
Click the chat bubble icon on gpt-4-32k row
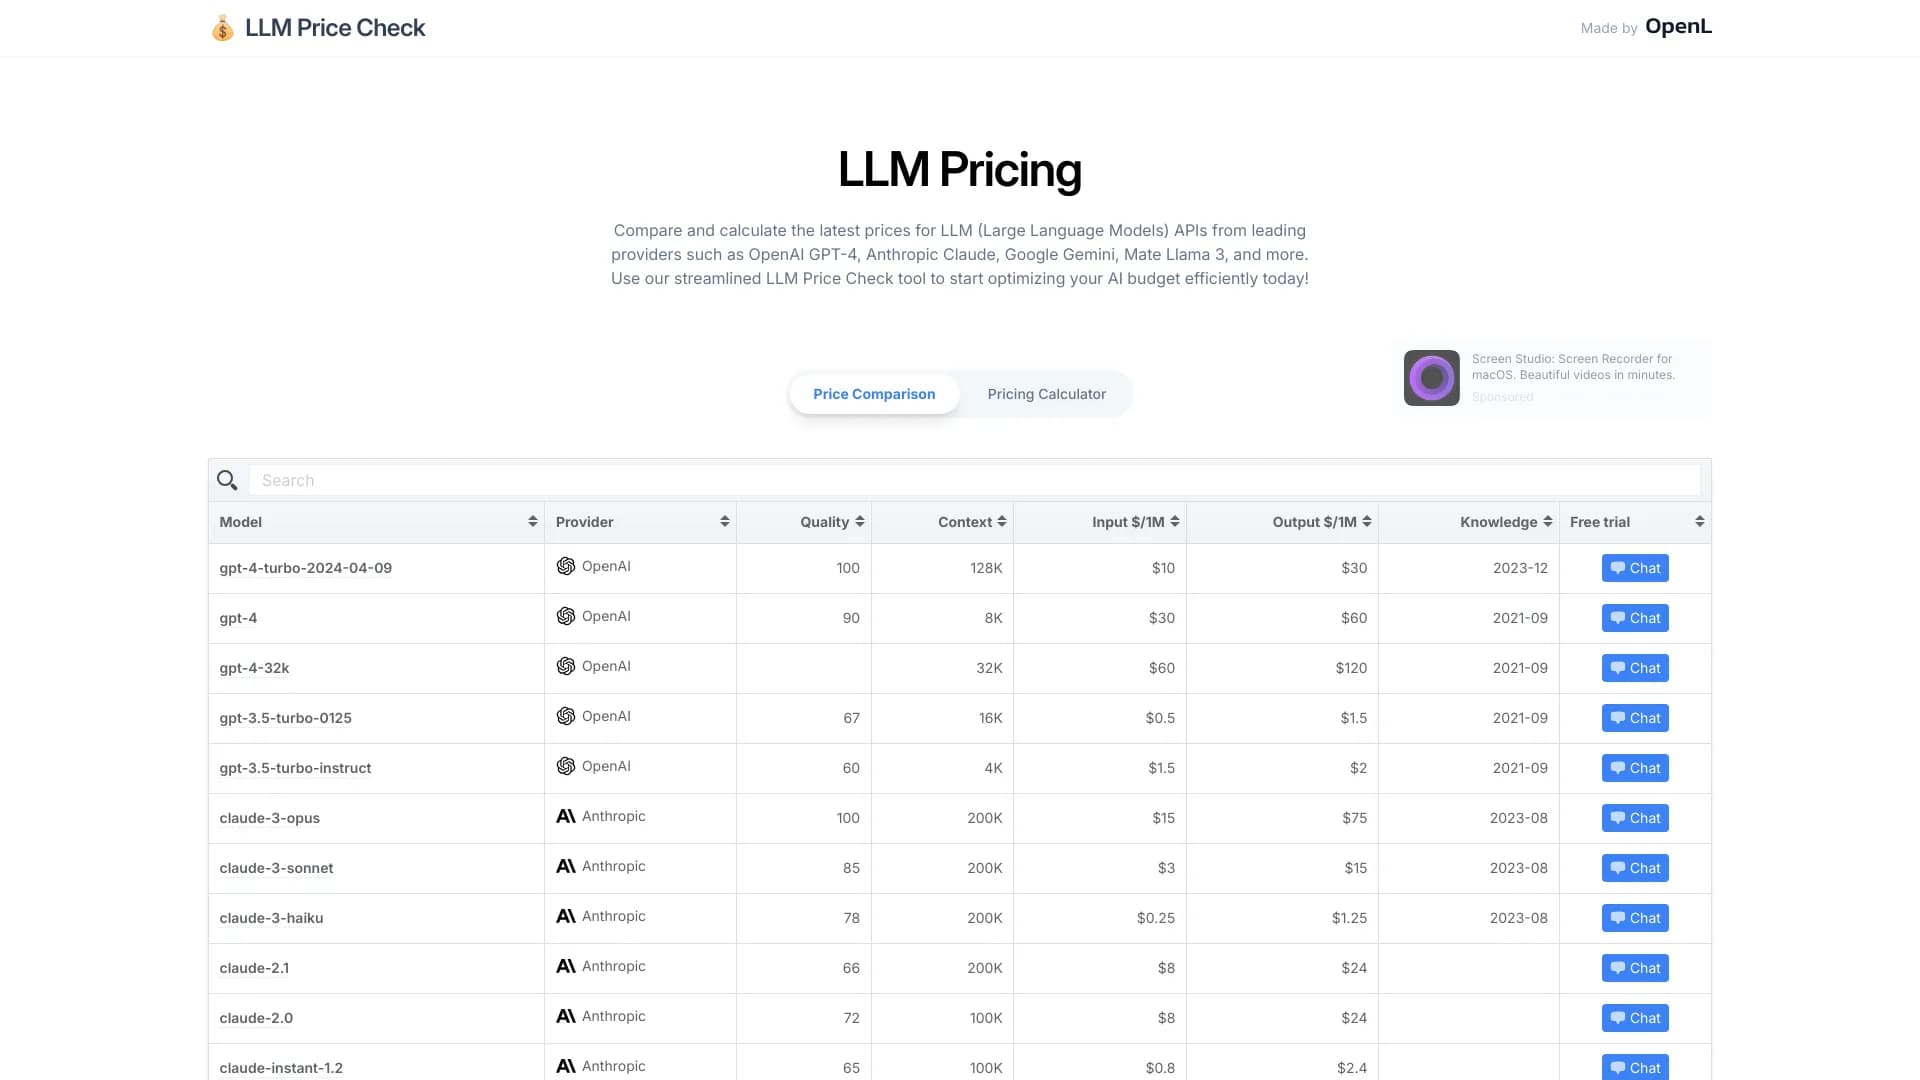click(1618, 667)
